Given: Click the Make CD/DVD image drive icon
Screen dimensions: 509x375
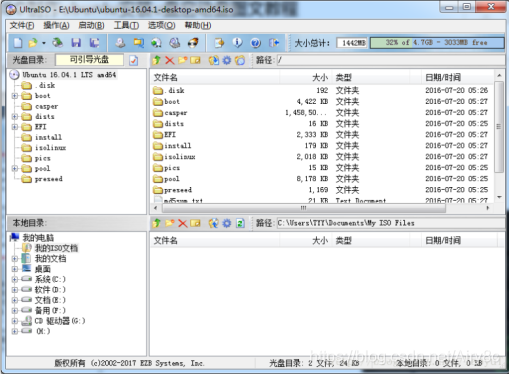Looking at the screenshot, I should tap(120, 43).
